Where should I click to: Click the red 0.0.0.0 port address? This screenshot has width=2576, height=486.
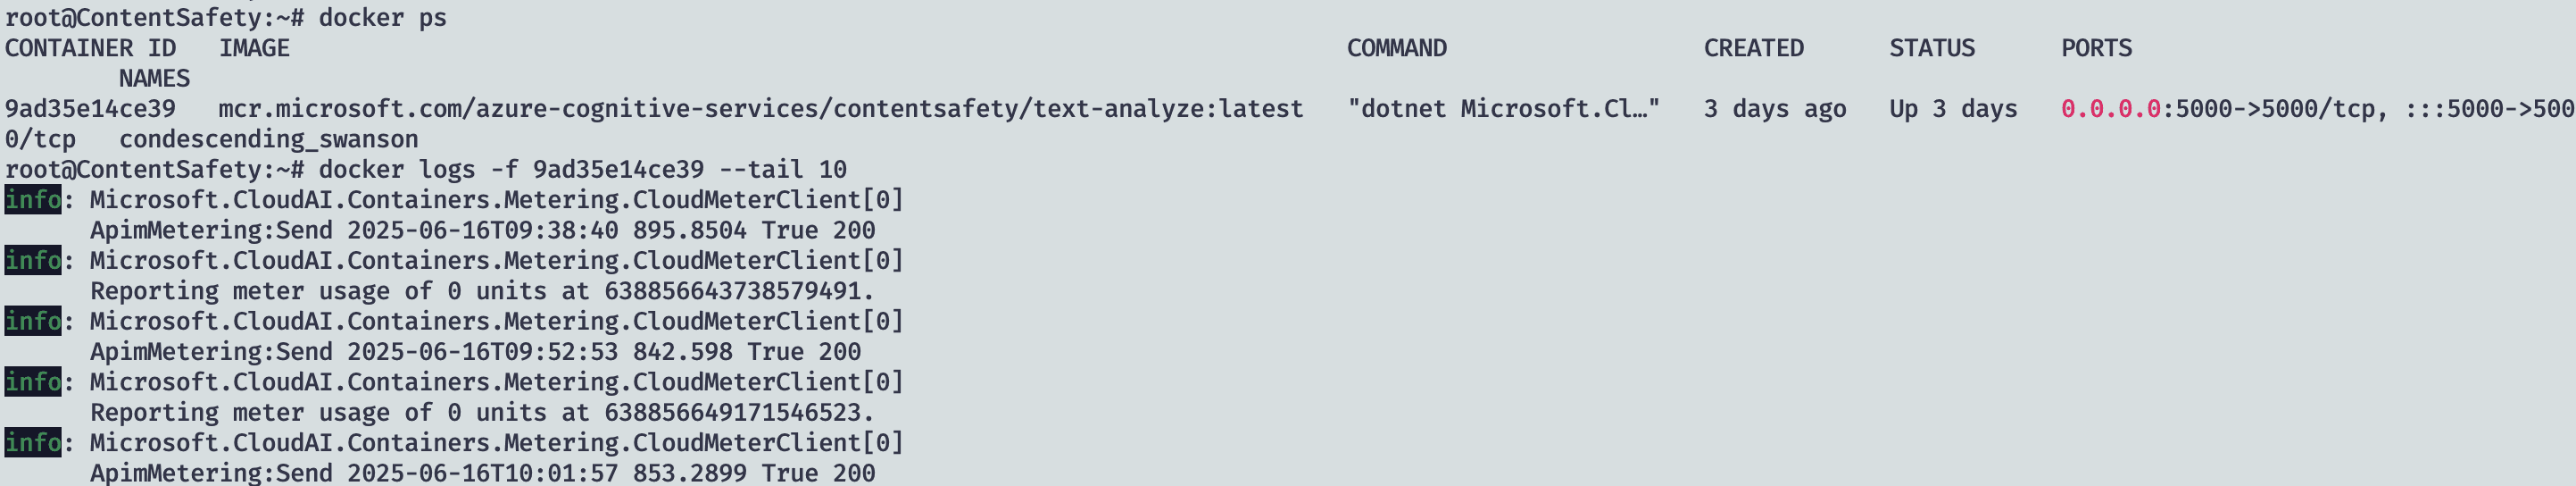(x=2110, y=108)
